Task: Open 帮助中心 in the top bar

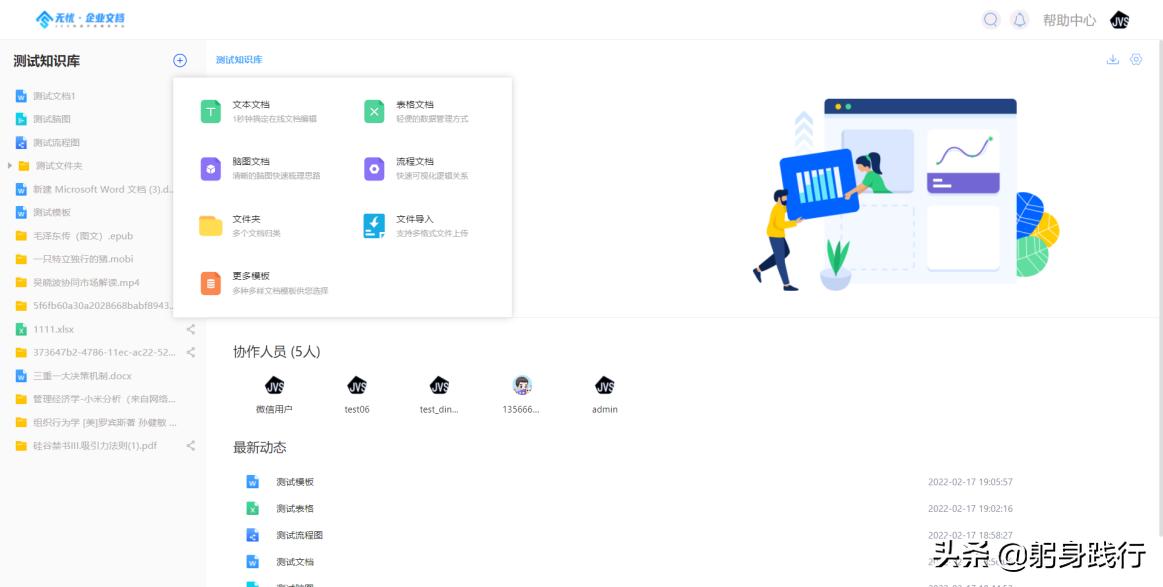Action: coord(1070,19)
